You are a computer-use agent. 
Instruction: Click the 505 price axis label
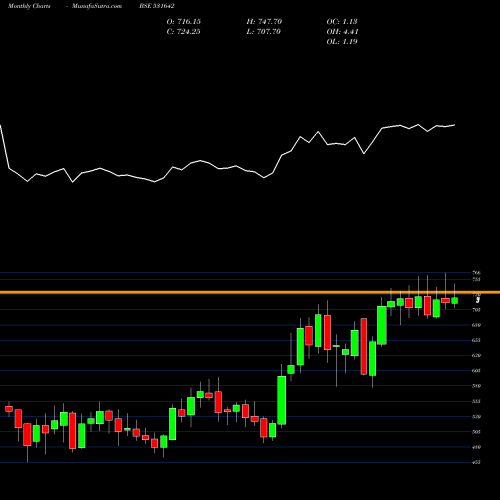pos(477,432)
